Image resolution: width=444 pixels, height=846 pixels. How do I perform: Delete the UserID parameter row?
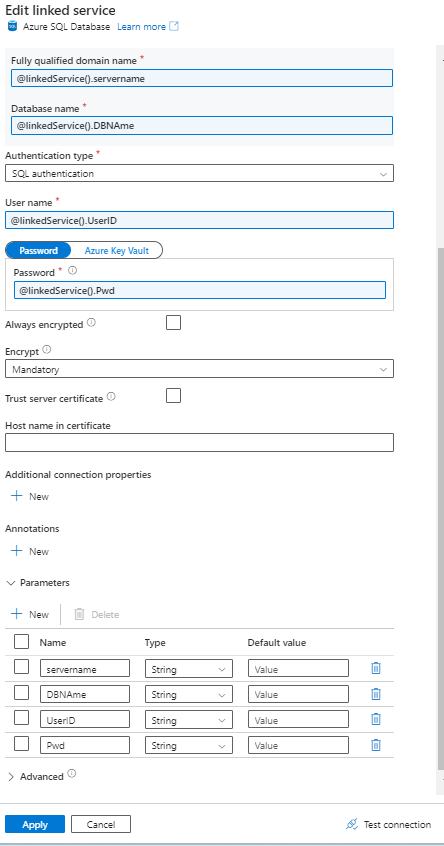376,719
